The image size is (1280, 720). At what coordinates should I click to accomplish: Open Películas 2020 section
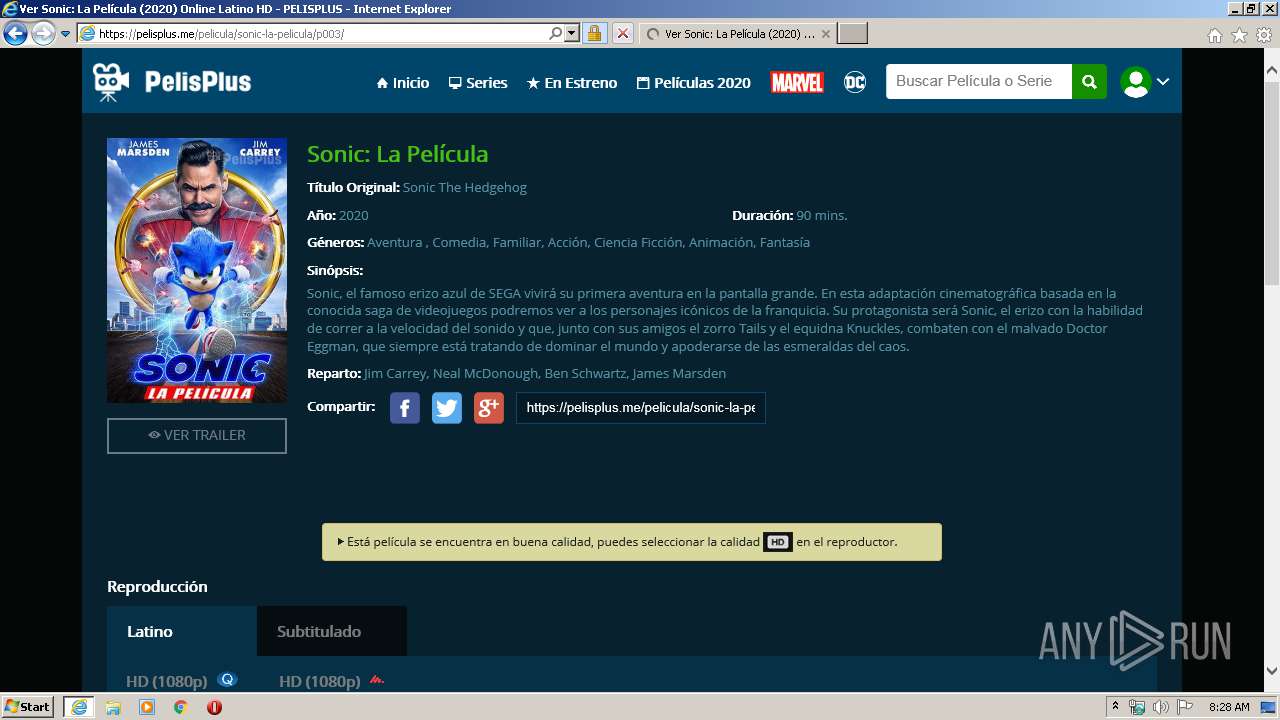tap(693, 83)
